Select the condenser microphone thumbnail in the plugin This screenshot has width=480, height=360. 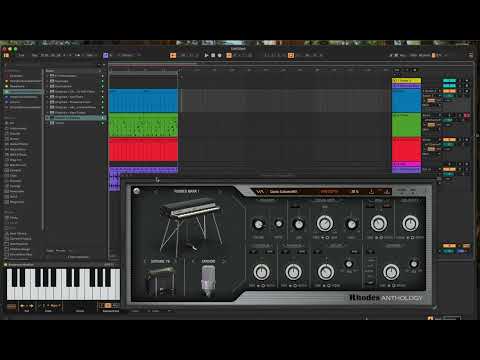tap(208, 281)
